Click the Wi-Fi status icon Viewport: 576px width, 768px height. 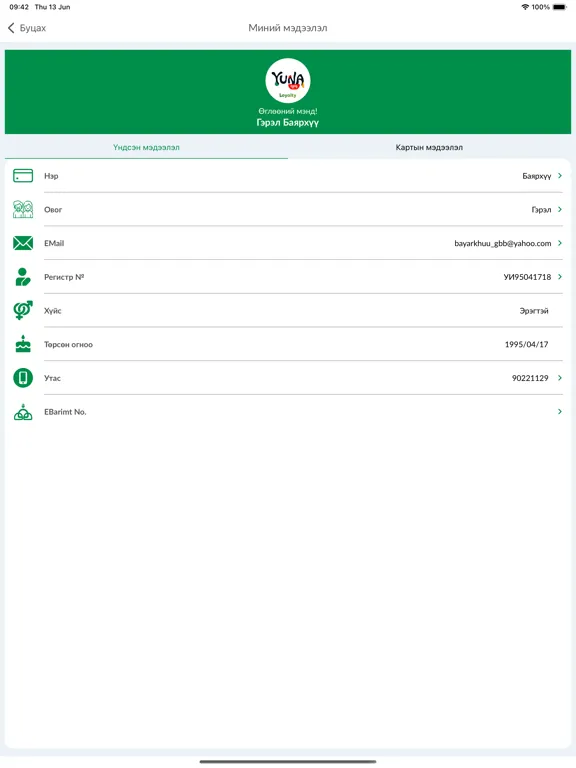point(525,7)
